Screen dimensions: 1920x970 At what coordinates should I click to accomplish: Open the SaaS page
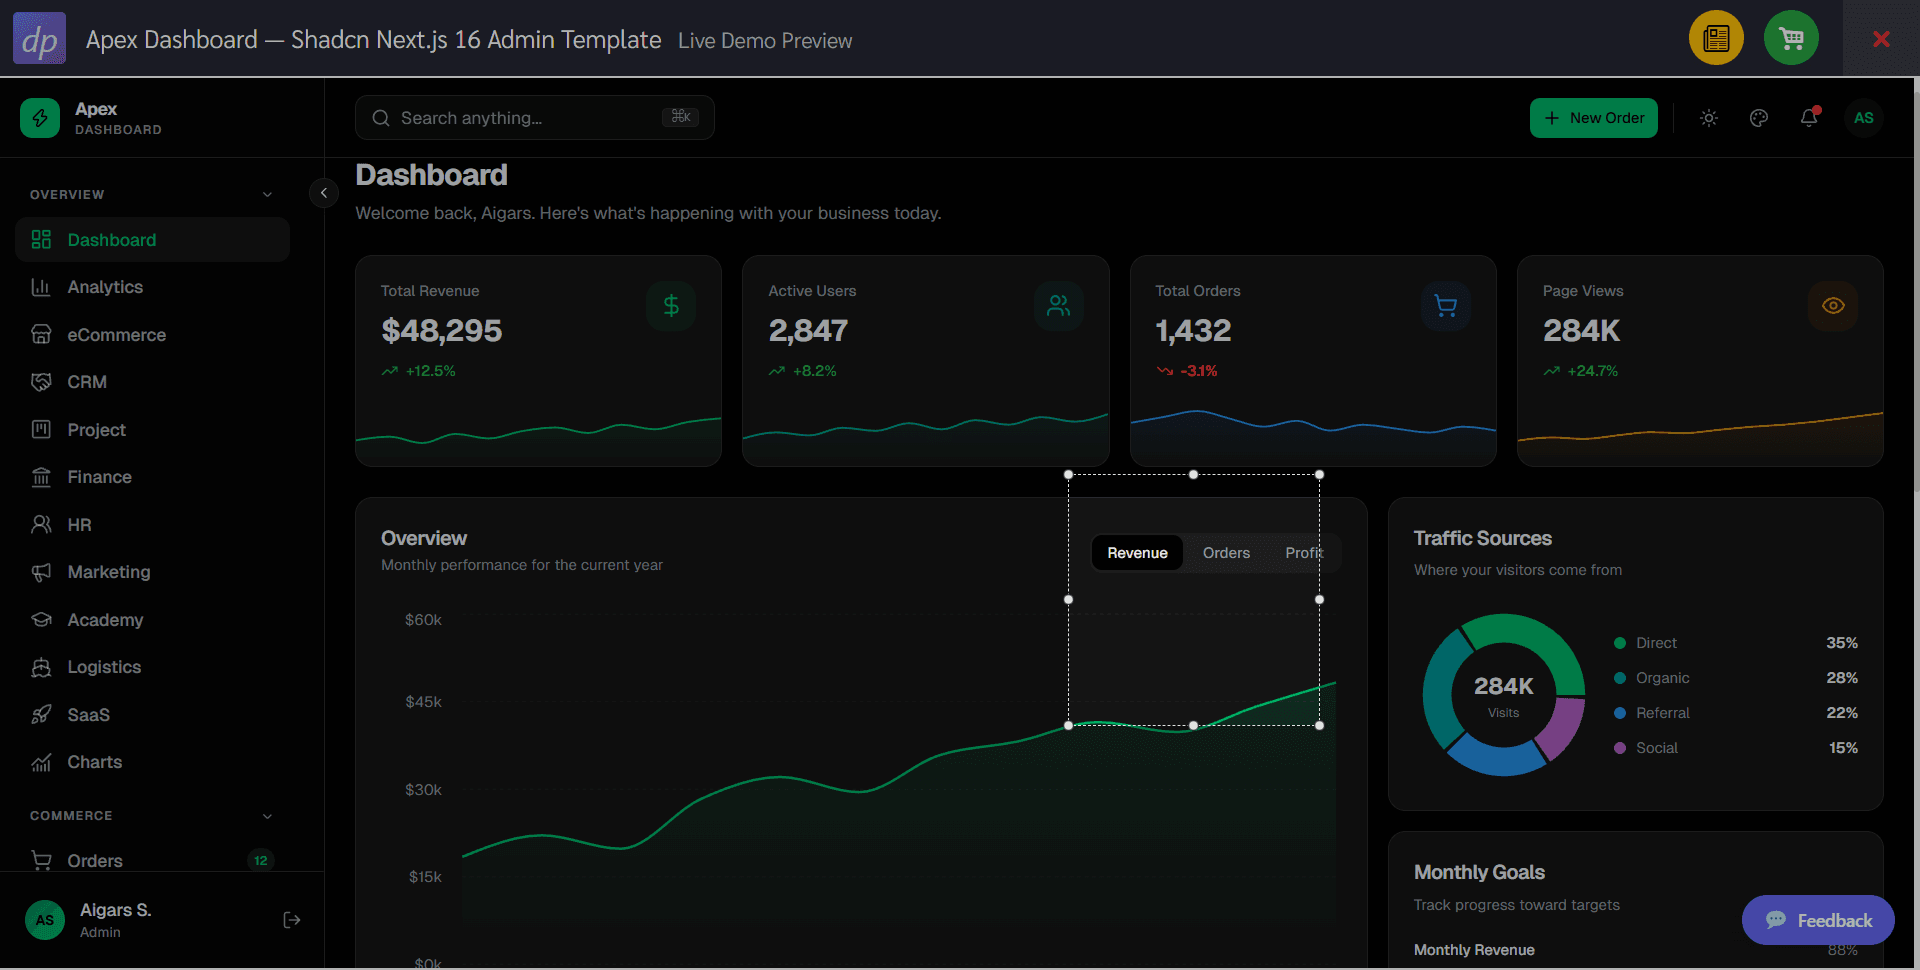coord(152,715)
